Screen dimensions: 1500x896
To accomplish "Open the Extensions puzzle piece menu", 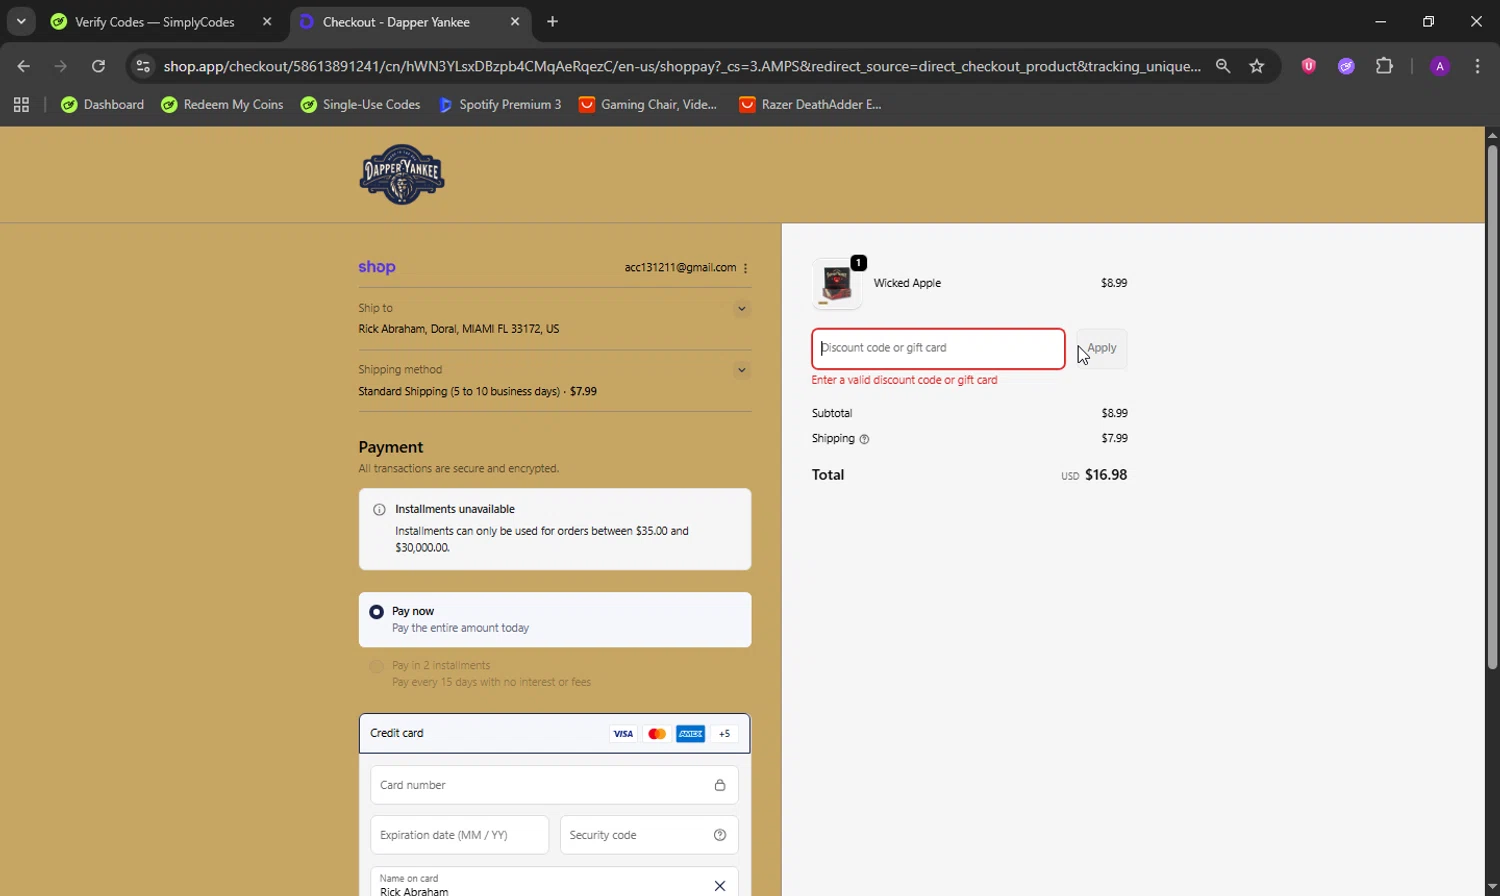I will pyautogui.click(x=1384, y=66).
